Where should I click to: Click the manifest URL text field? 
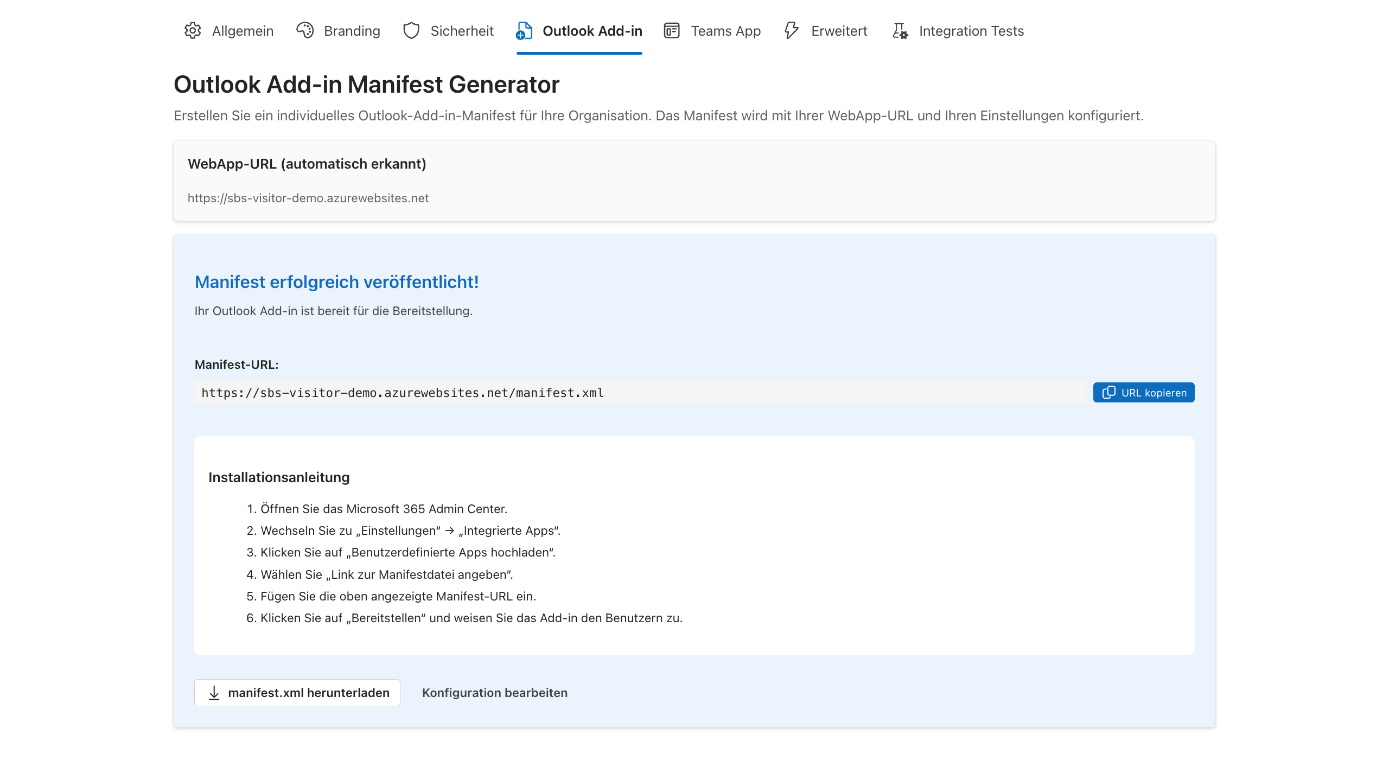coord(638,393)
